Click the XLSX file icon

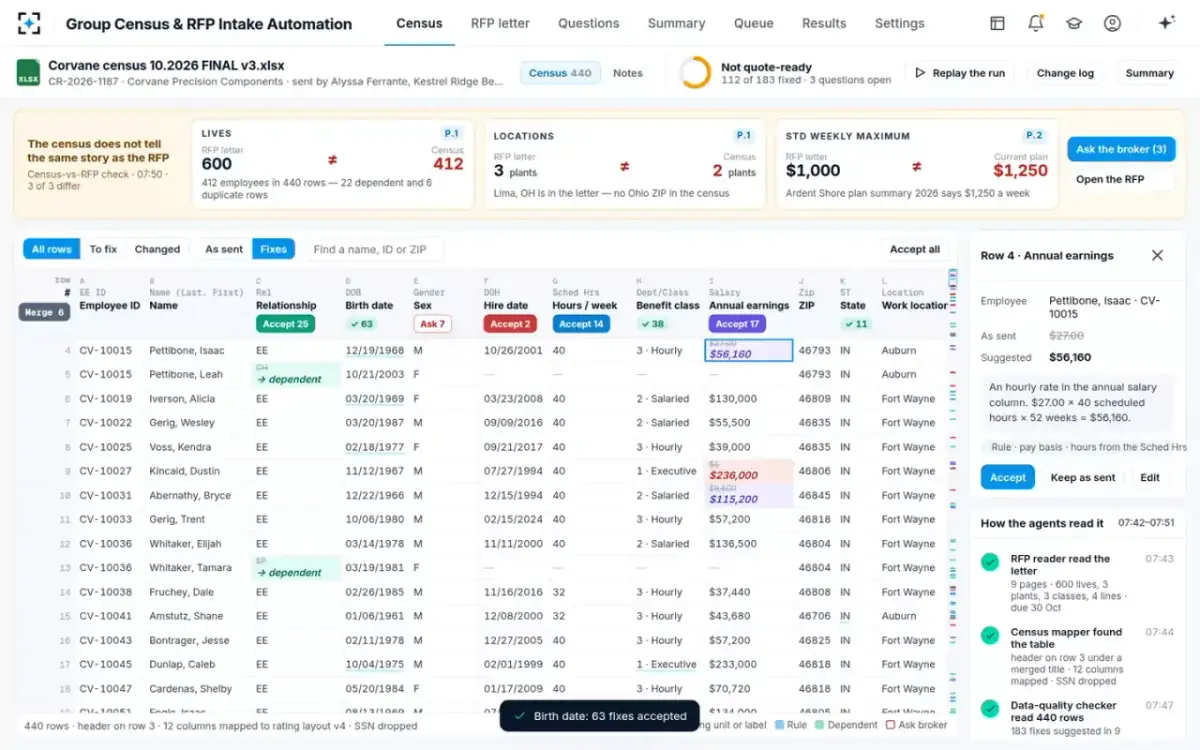click(28, 73)
